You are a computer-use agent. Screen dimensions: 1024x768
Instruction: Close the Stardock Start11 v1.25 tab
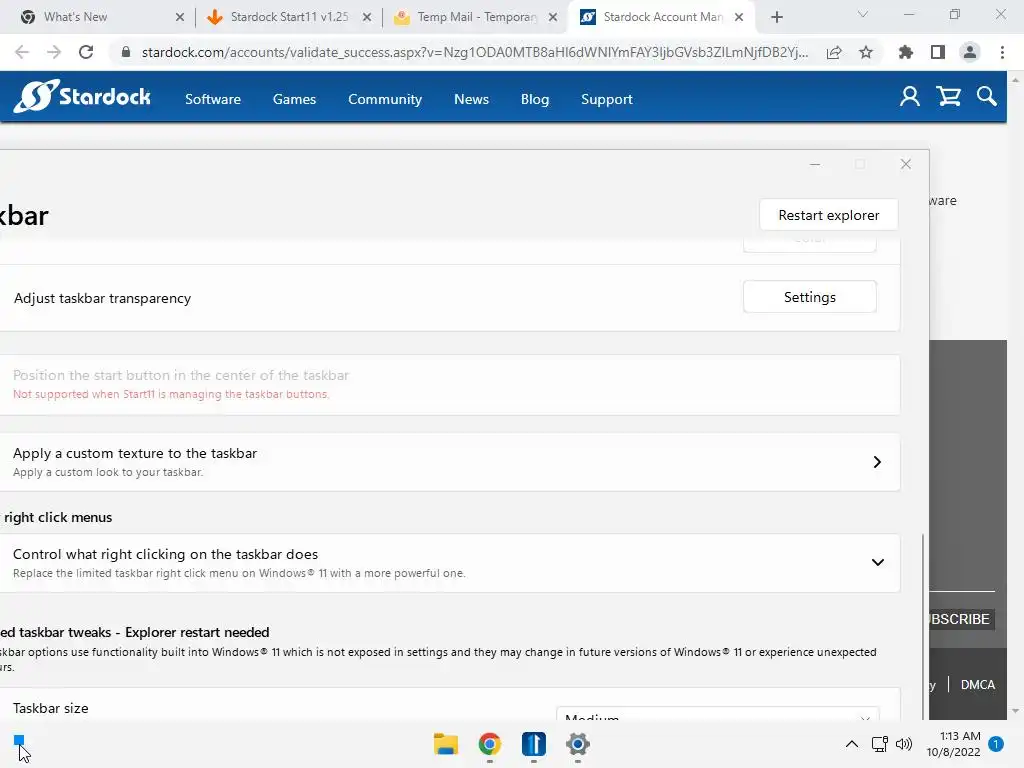[x=367, y=17]
